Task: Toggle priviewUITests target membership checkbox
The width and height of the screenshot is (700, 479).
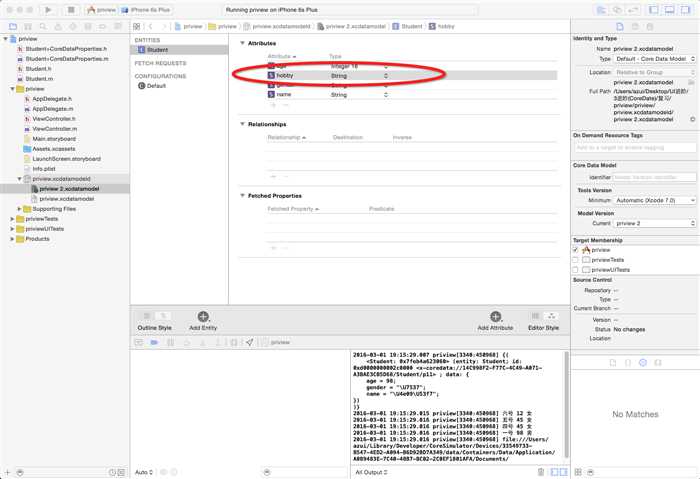Action: 575,270
